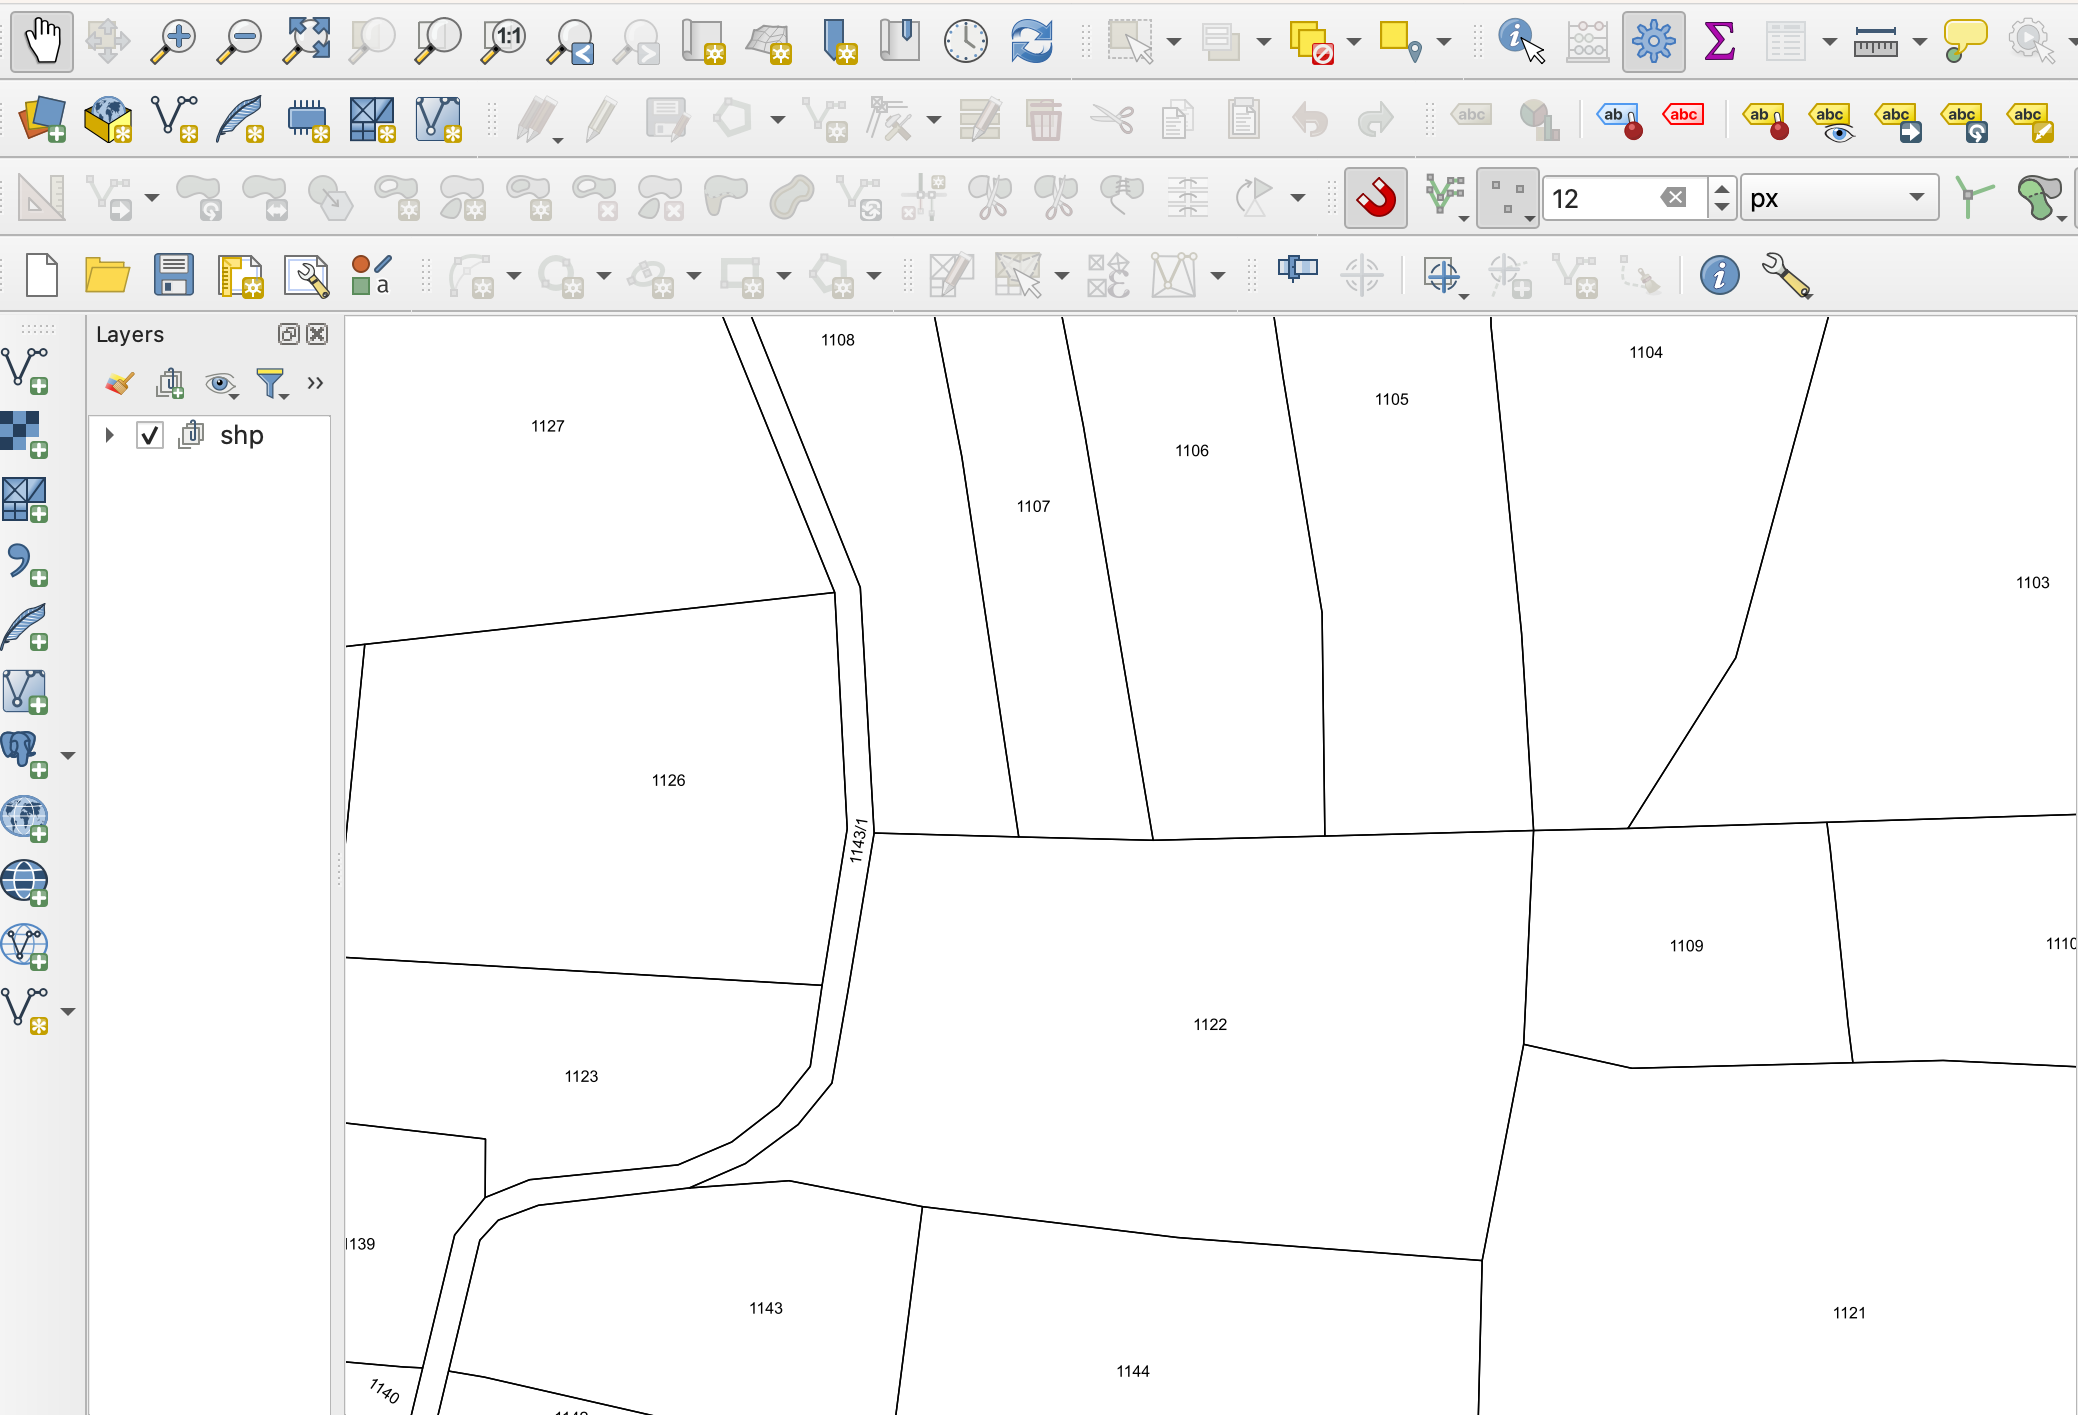Open select by location dropdown arrow
Screen dimensions: 2078x1415
click(x=1443, y=42)
